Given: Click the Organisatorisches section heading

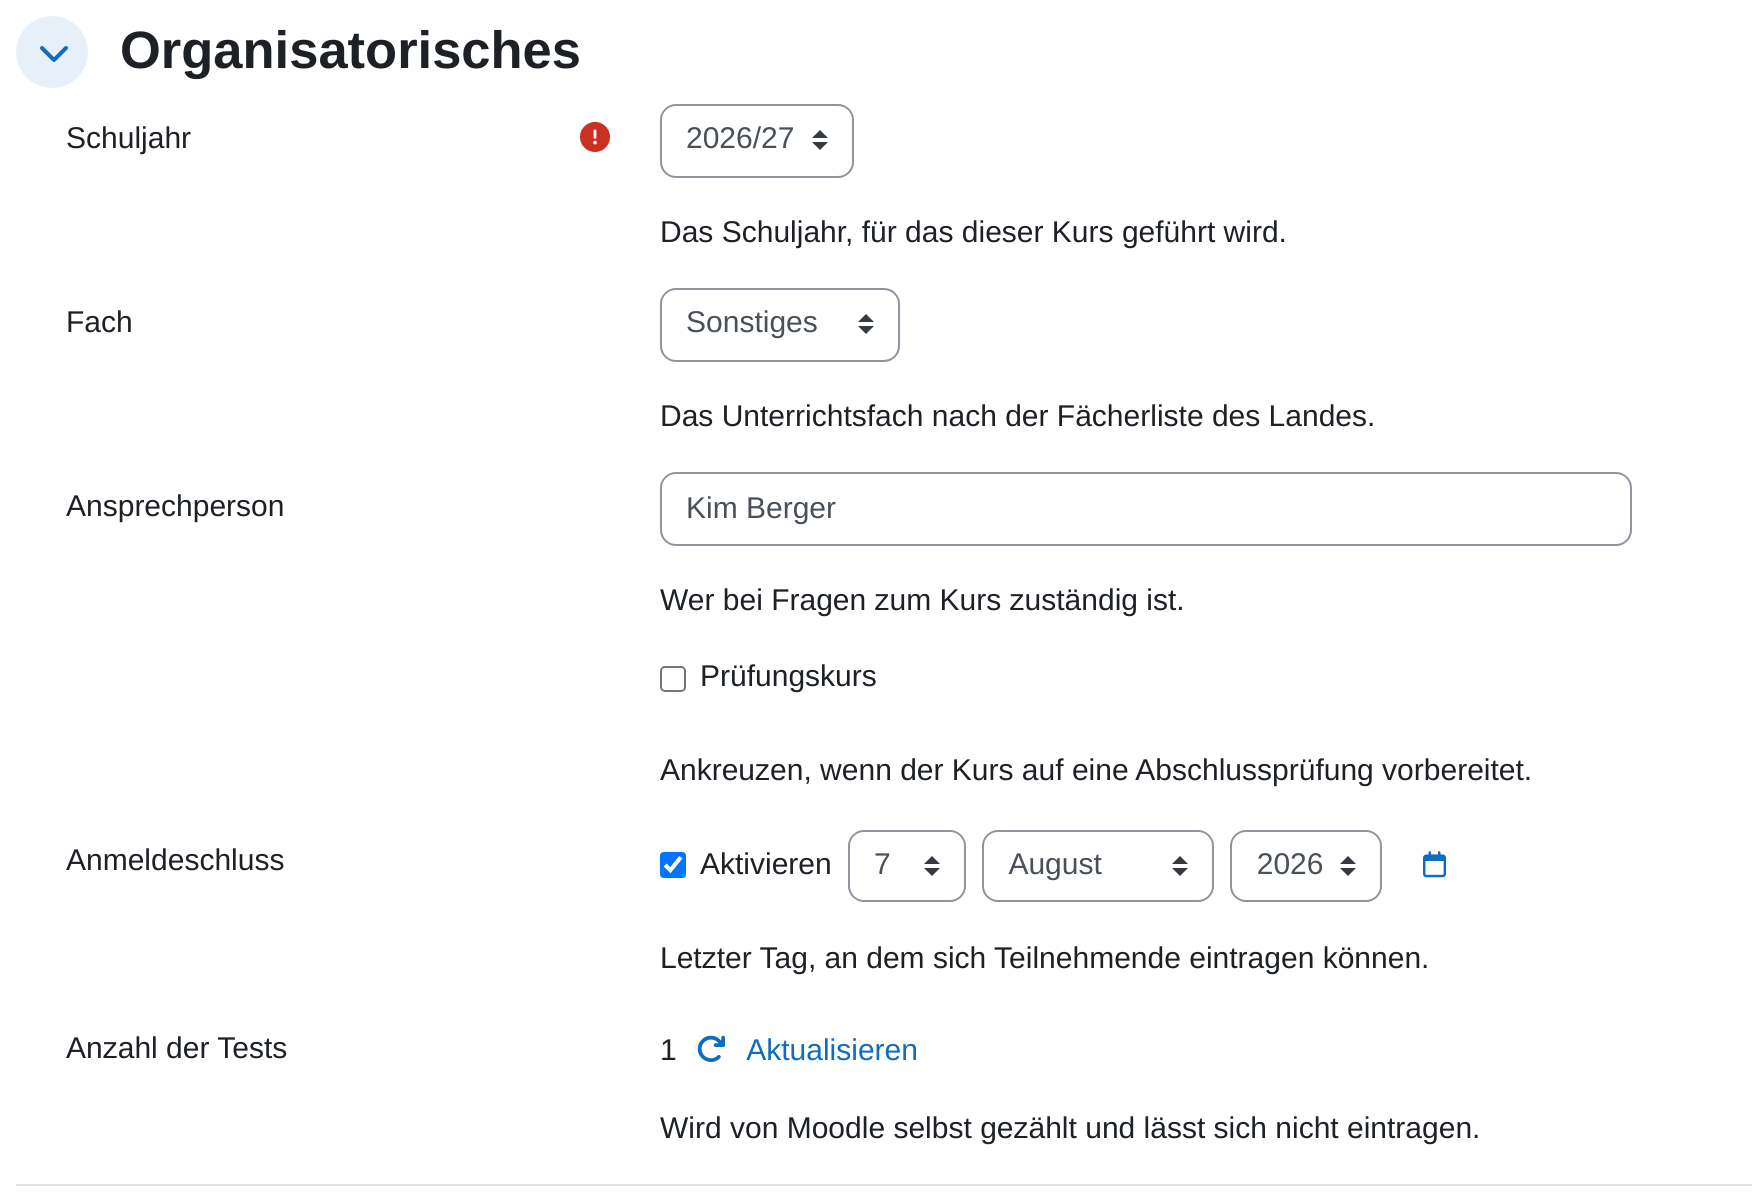Looking at the screenshot, I should [x=350, y=51].
